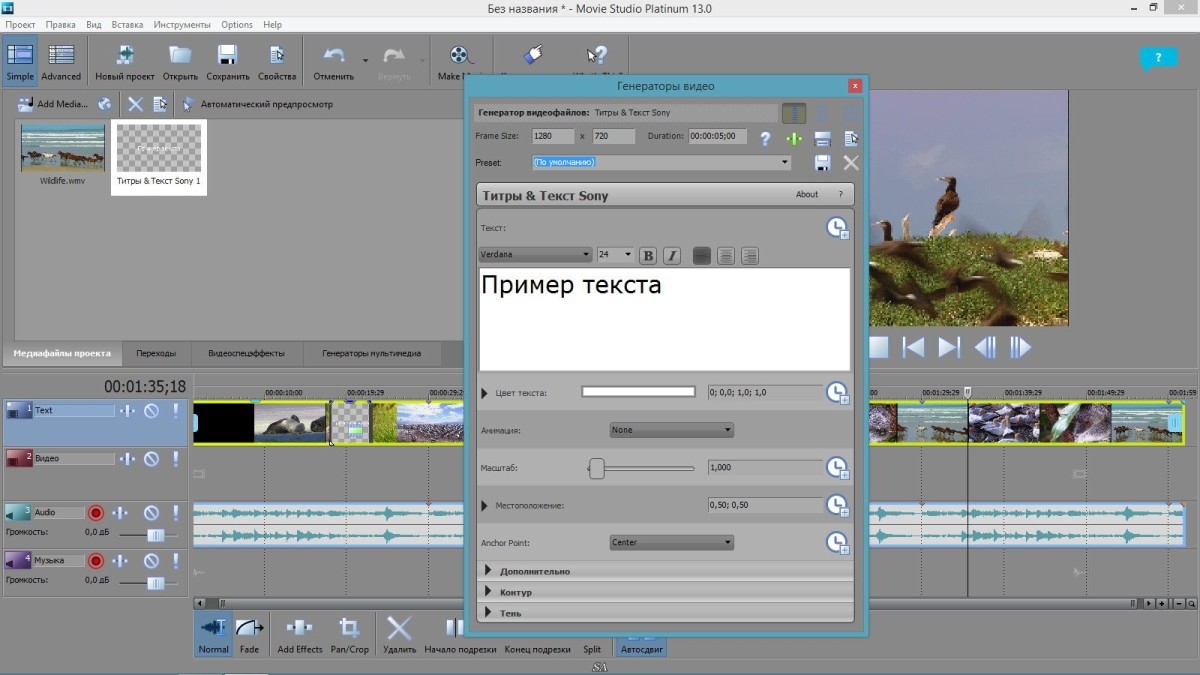Align text to the right
1200x675 pixels.
pos(750,256)
